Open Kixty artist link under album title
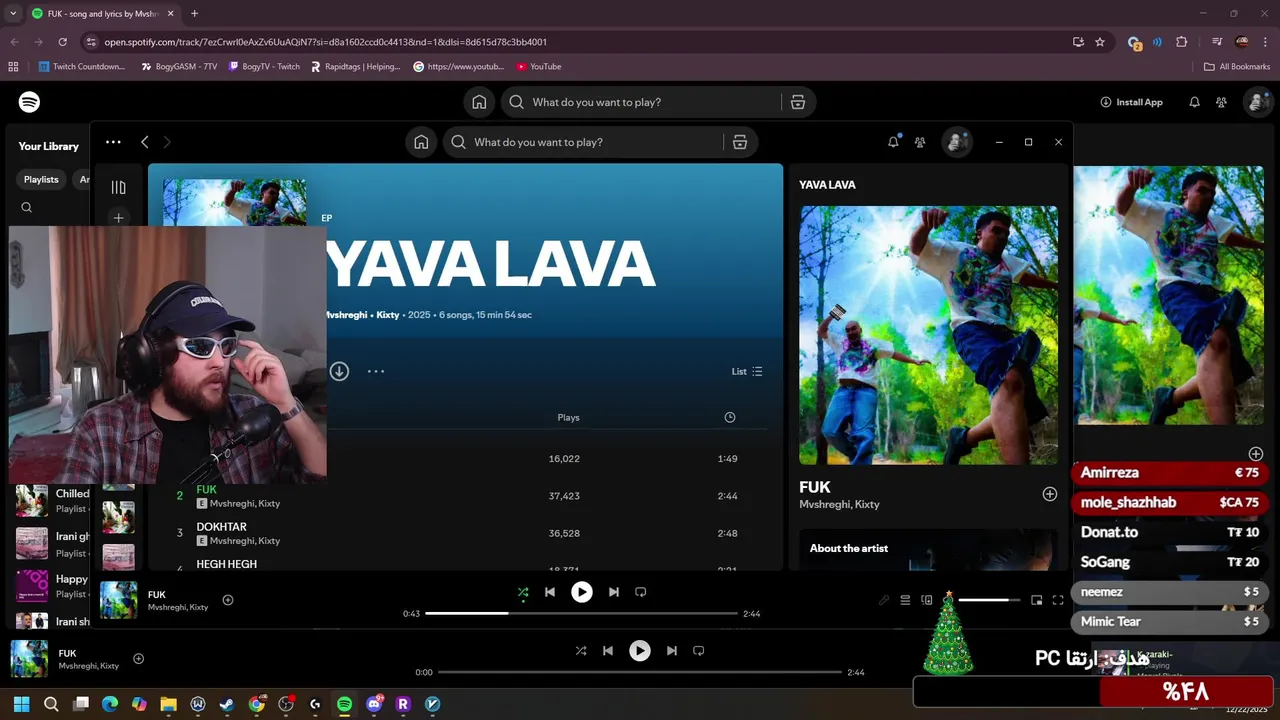1280x720 pixels. (x=387, y=315)
